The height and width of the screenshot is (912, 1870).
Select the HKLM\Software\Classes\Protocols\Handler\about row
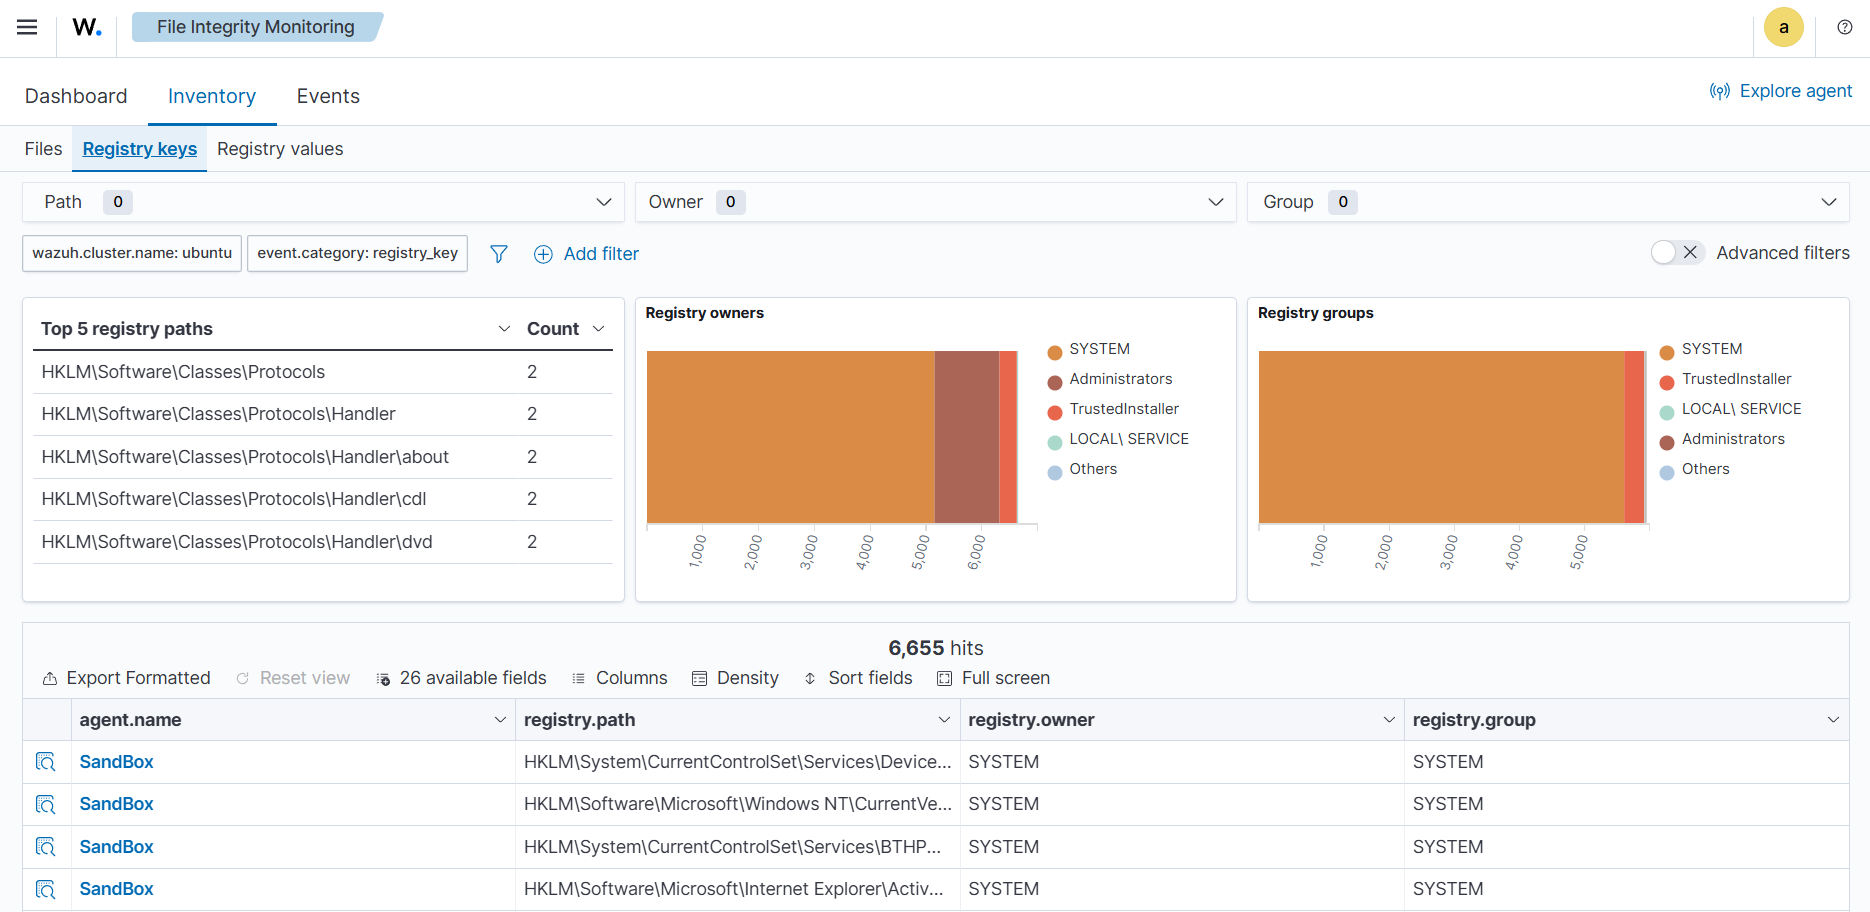tap(322, 457)
